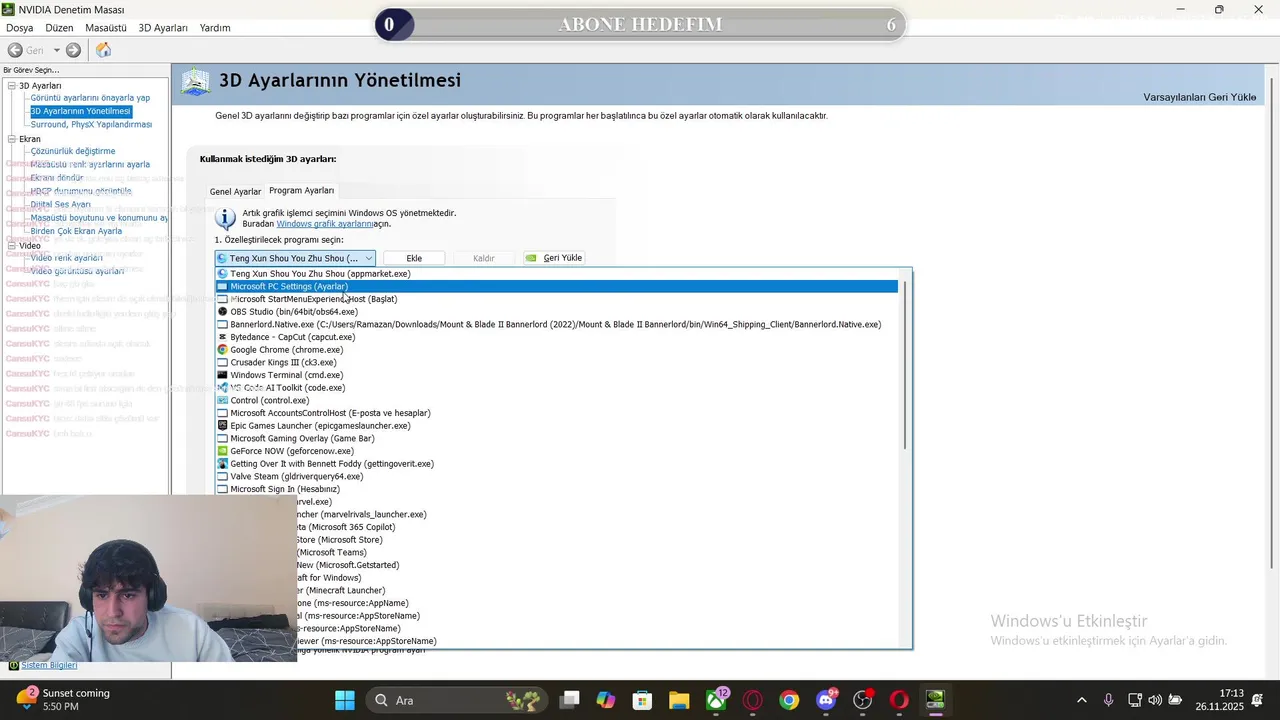Launch Copilot from the taskbar
Viewport: 1280px width, 720px height.
point(606,700)
